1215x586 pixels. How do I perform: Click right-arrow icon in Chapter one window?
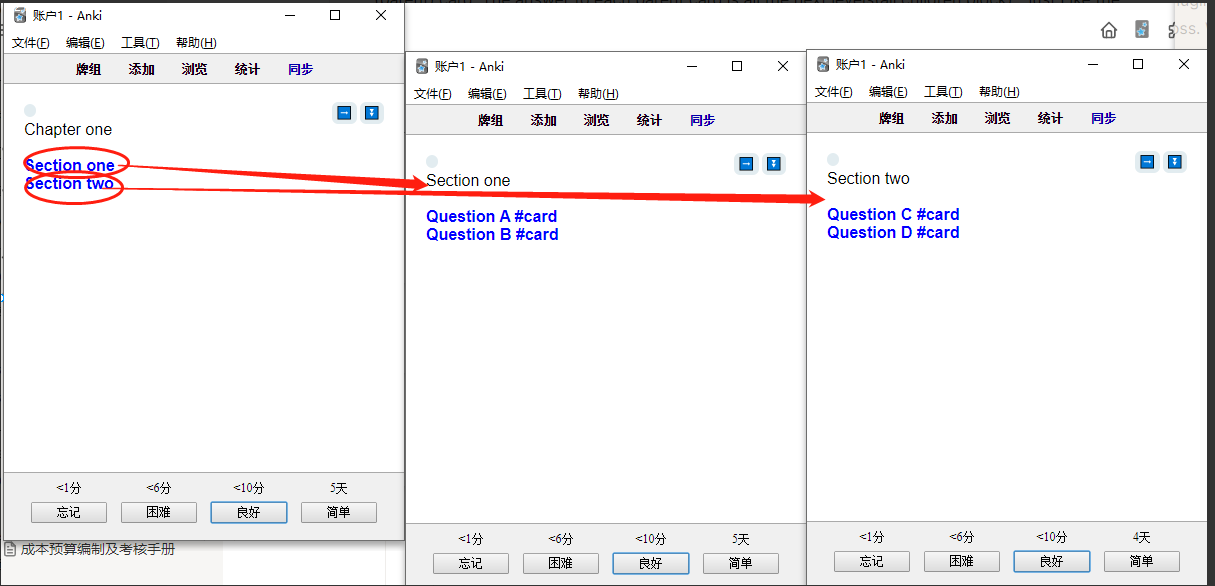(x=344, y=113)
